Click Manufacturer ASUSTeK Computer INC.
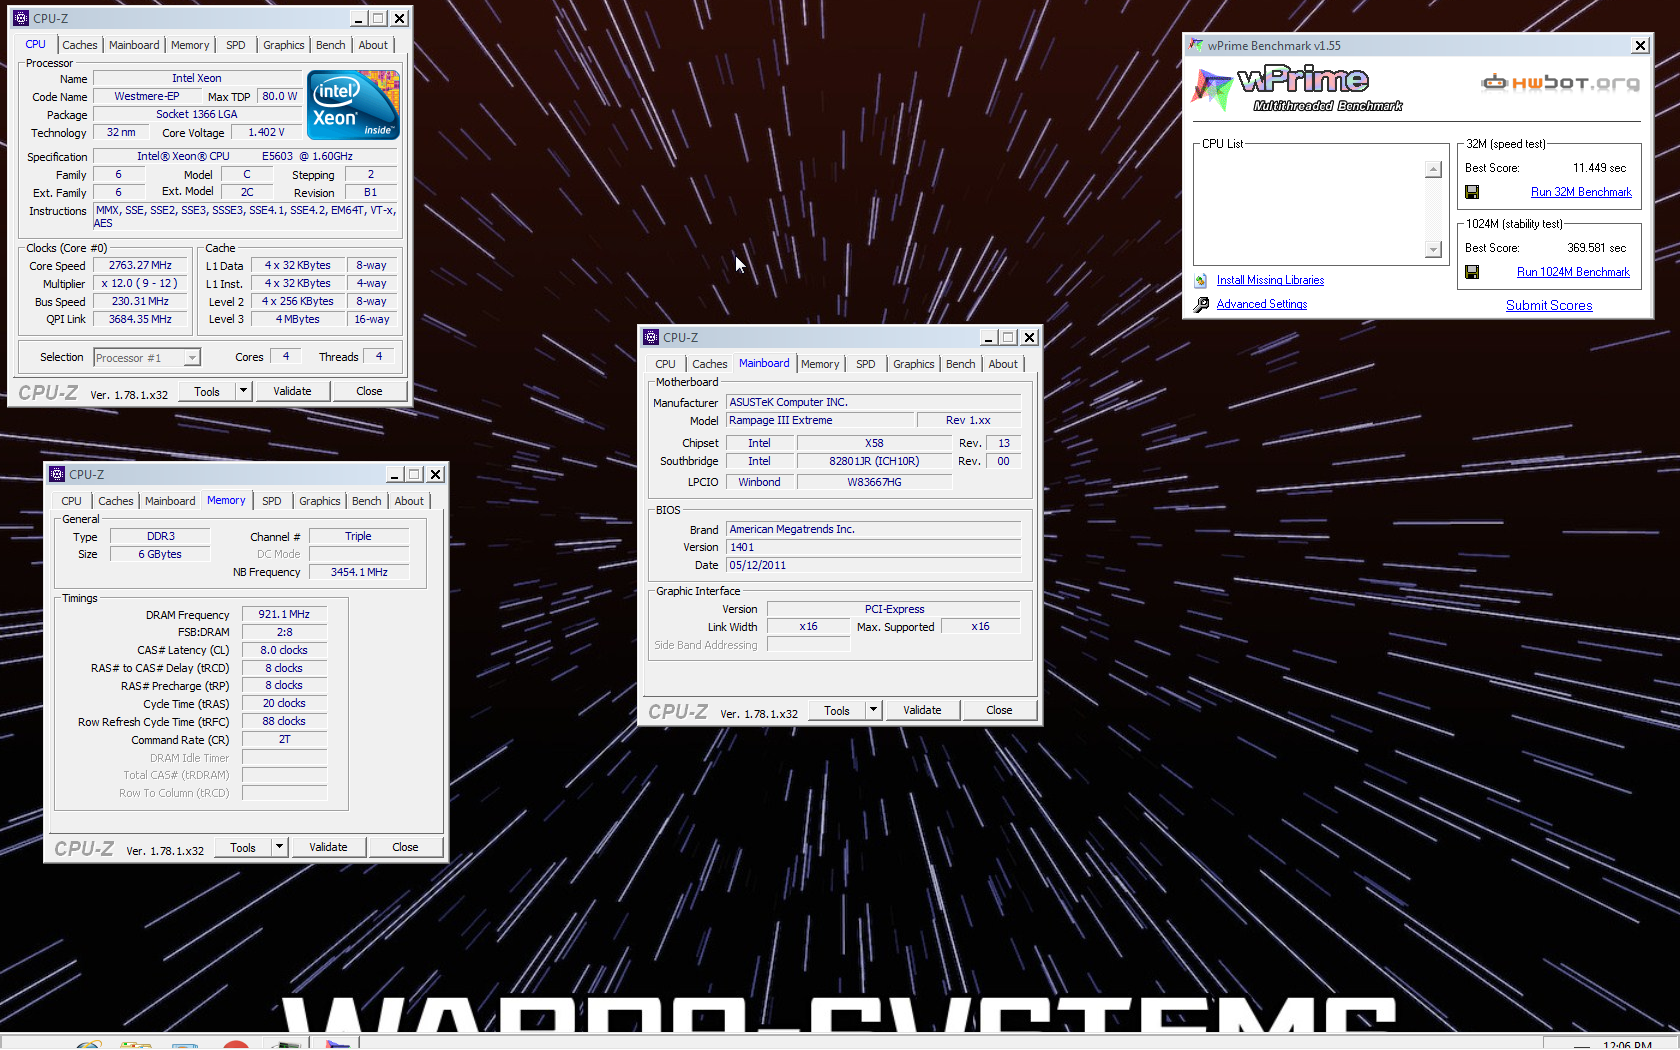 coord(873,403)
